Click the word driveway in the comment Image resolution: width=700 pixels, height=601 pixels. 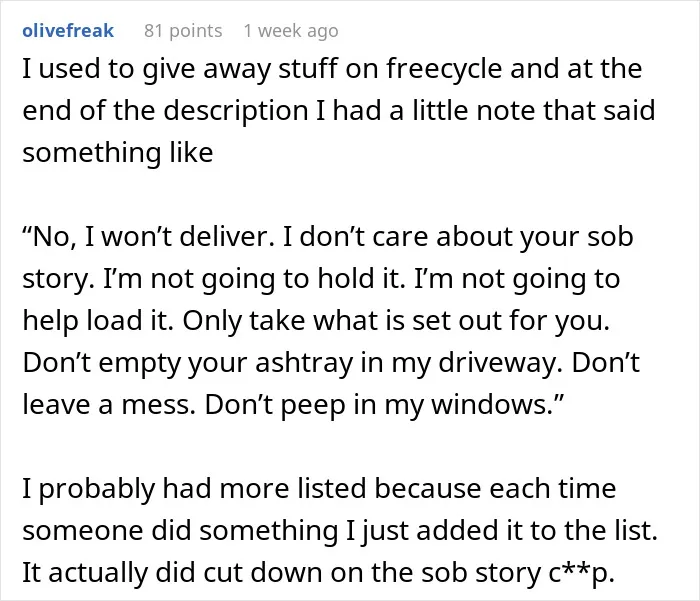[501, 363]
